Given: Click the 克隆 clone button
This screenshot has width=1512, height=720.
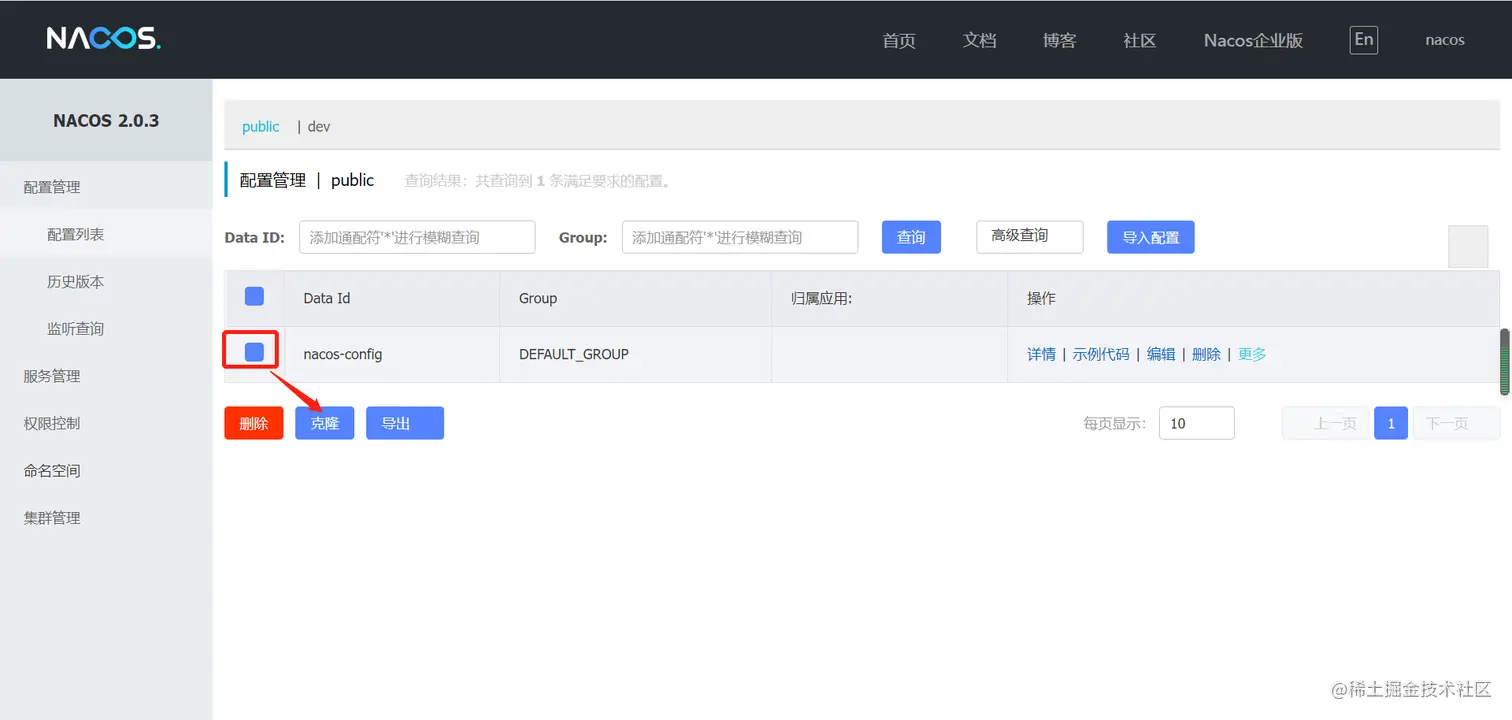Looking at the screenshot, I should (325, 423).
